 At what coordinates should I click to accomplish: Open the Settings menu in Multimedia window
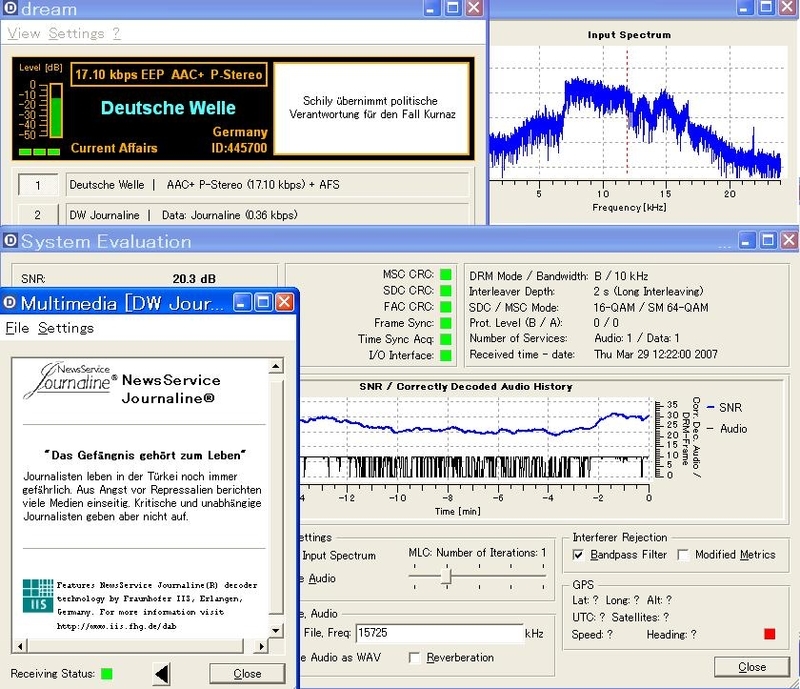coord(66,328)
